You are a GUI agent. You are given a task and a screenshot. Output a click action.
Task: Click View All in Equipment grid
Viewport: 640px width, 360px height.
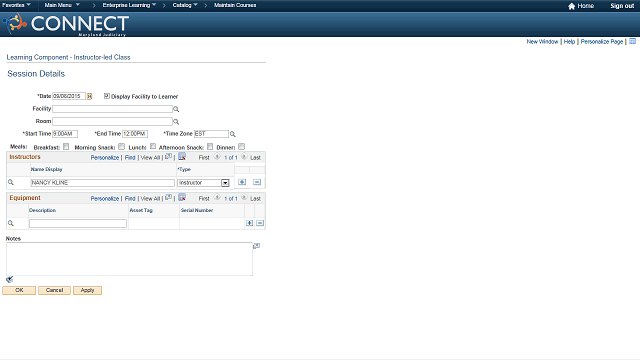[150, 198]
